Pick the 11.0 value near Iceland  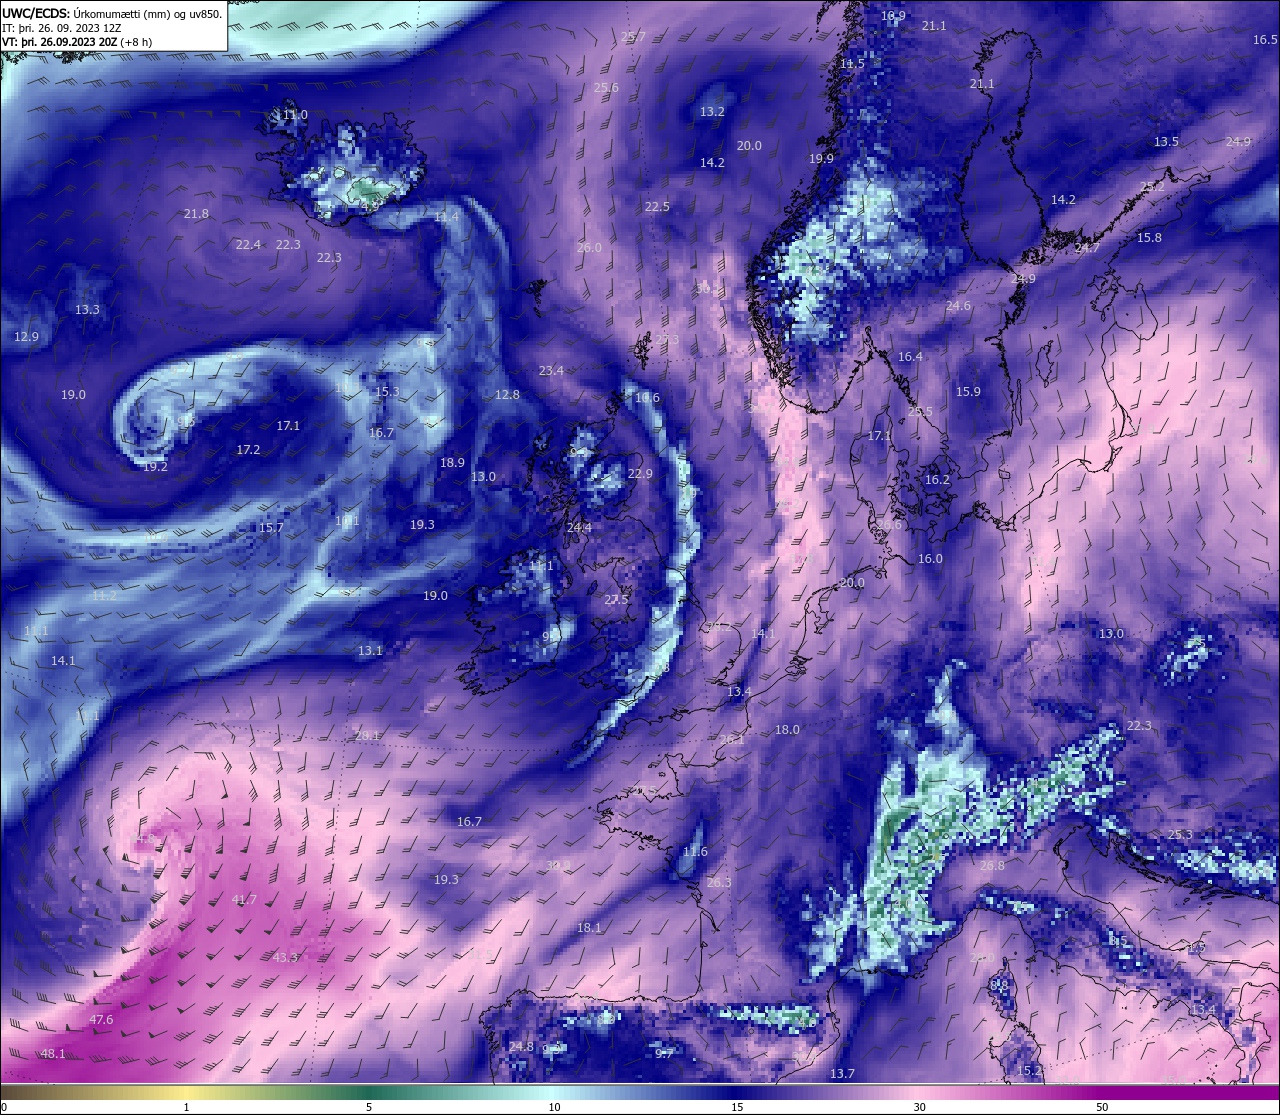pyautogui.click(x=295, y=115)
